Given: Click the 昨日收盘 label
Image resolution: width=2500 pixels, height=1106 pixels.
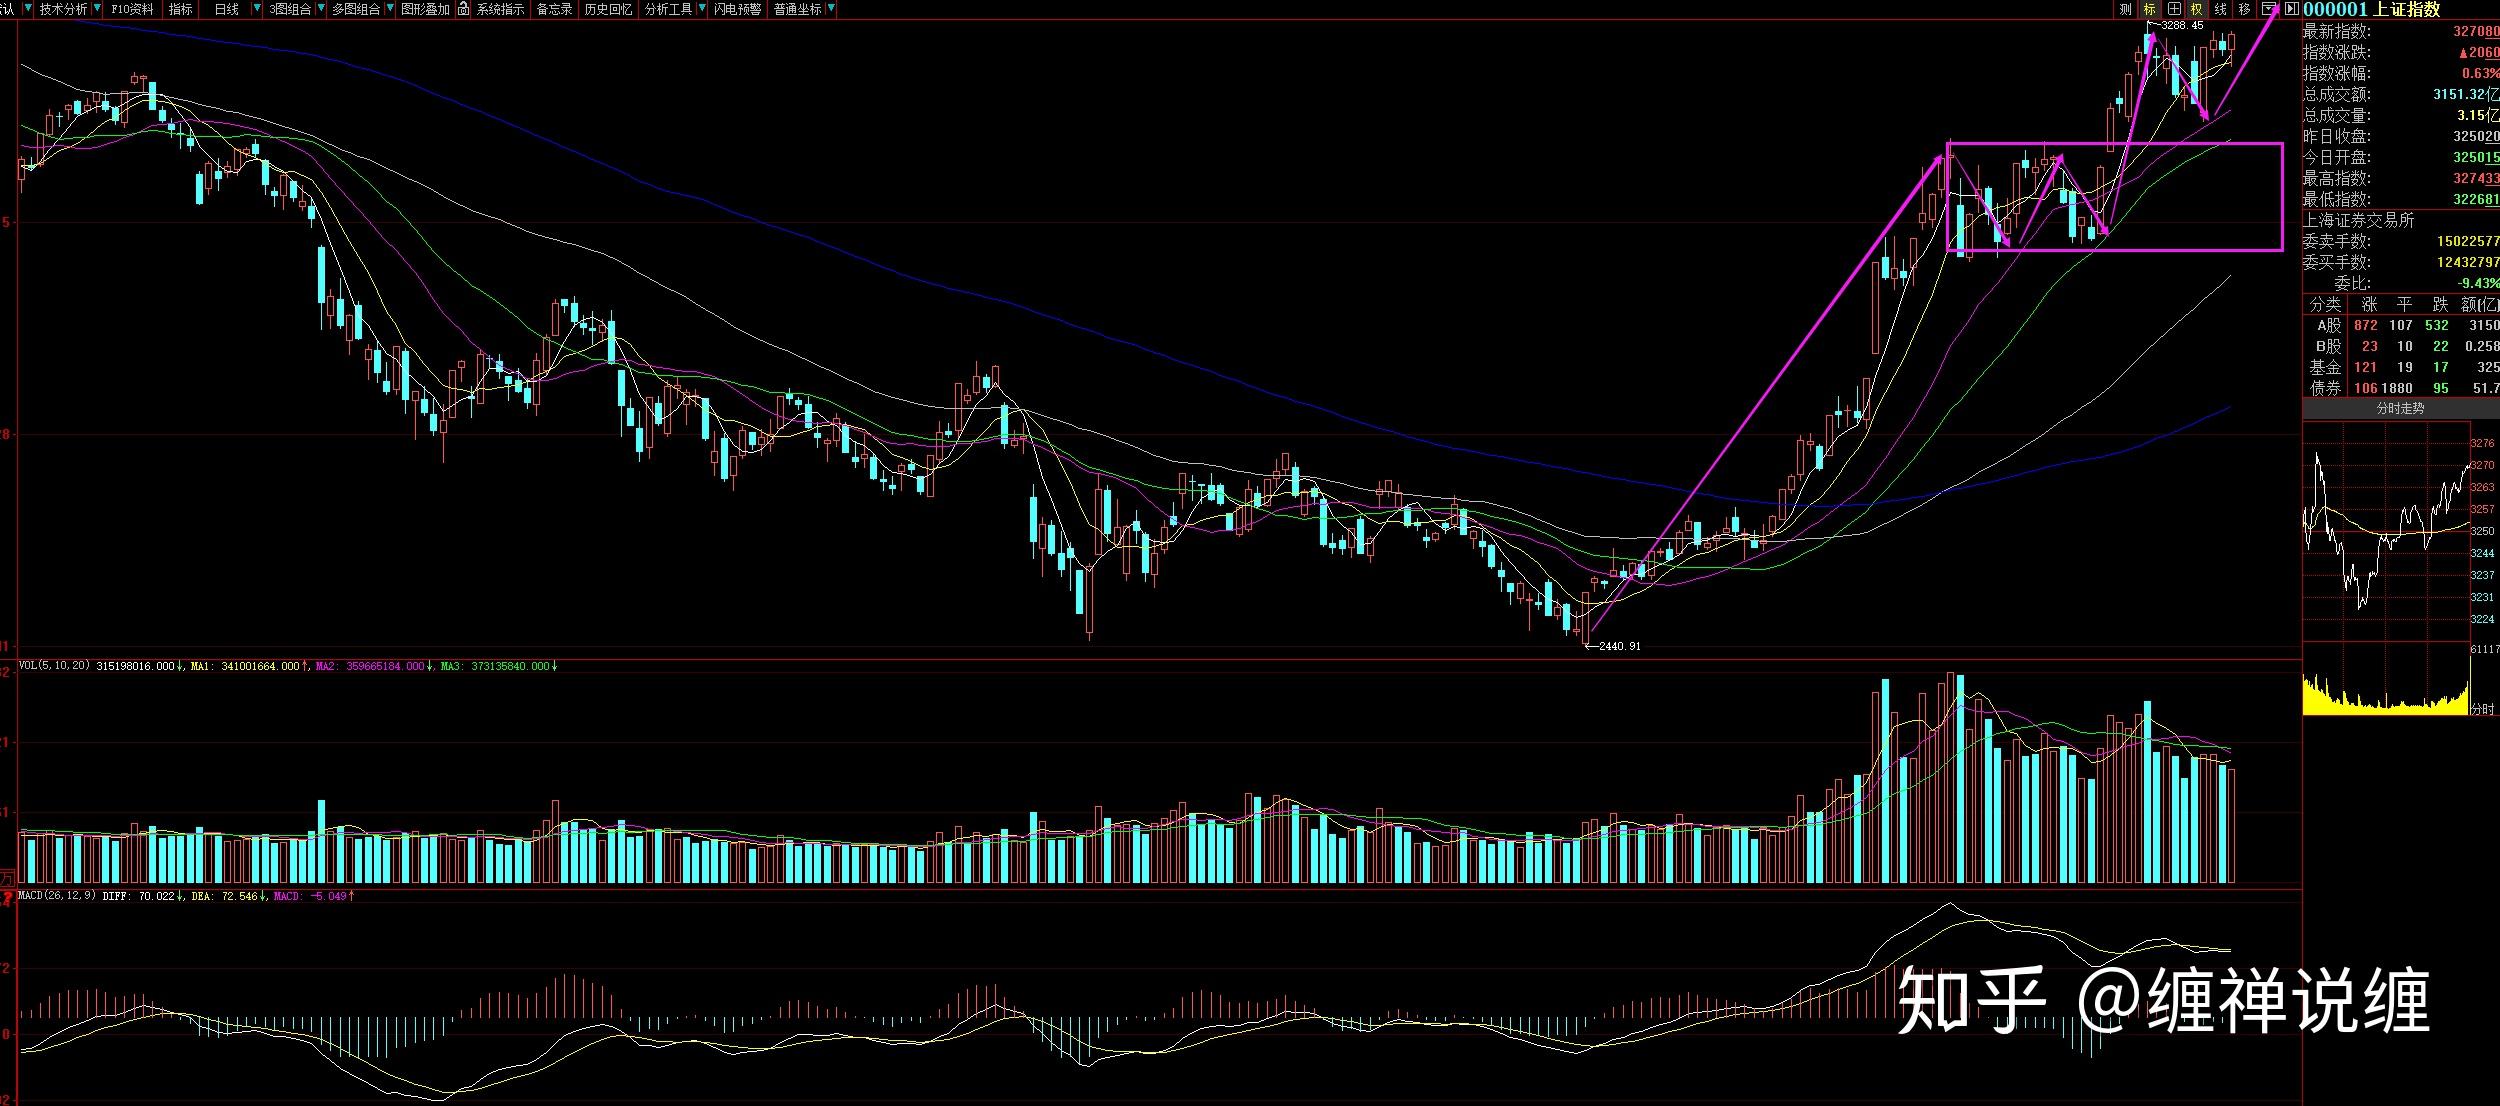Looking at the screenshot, I should 2337,136.
